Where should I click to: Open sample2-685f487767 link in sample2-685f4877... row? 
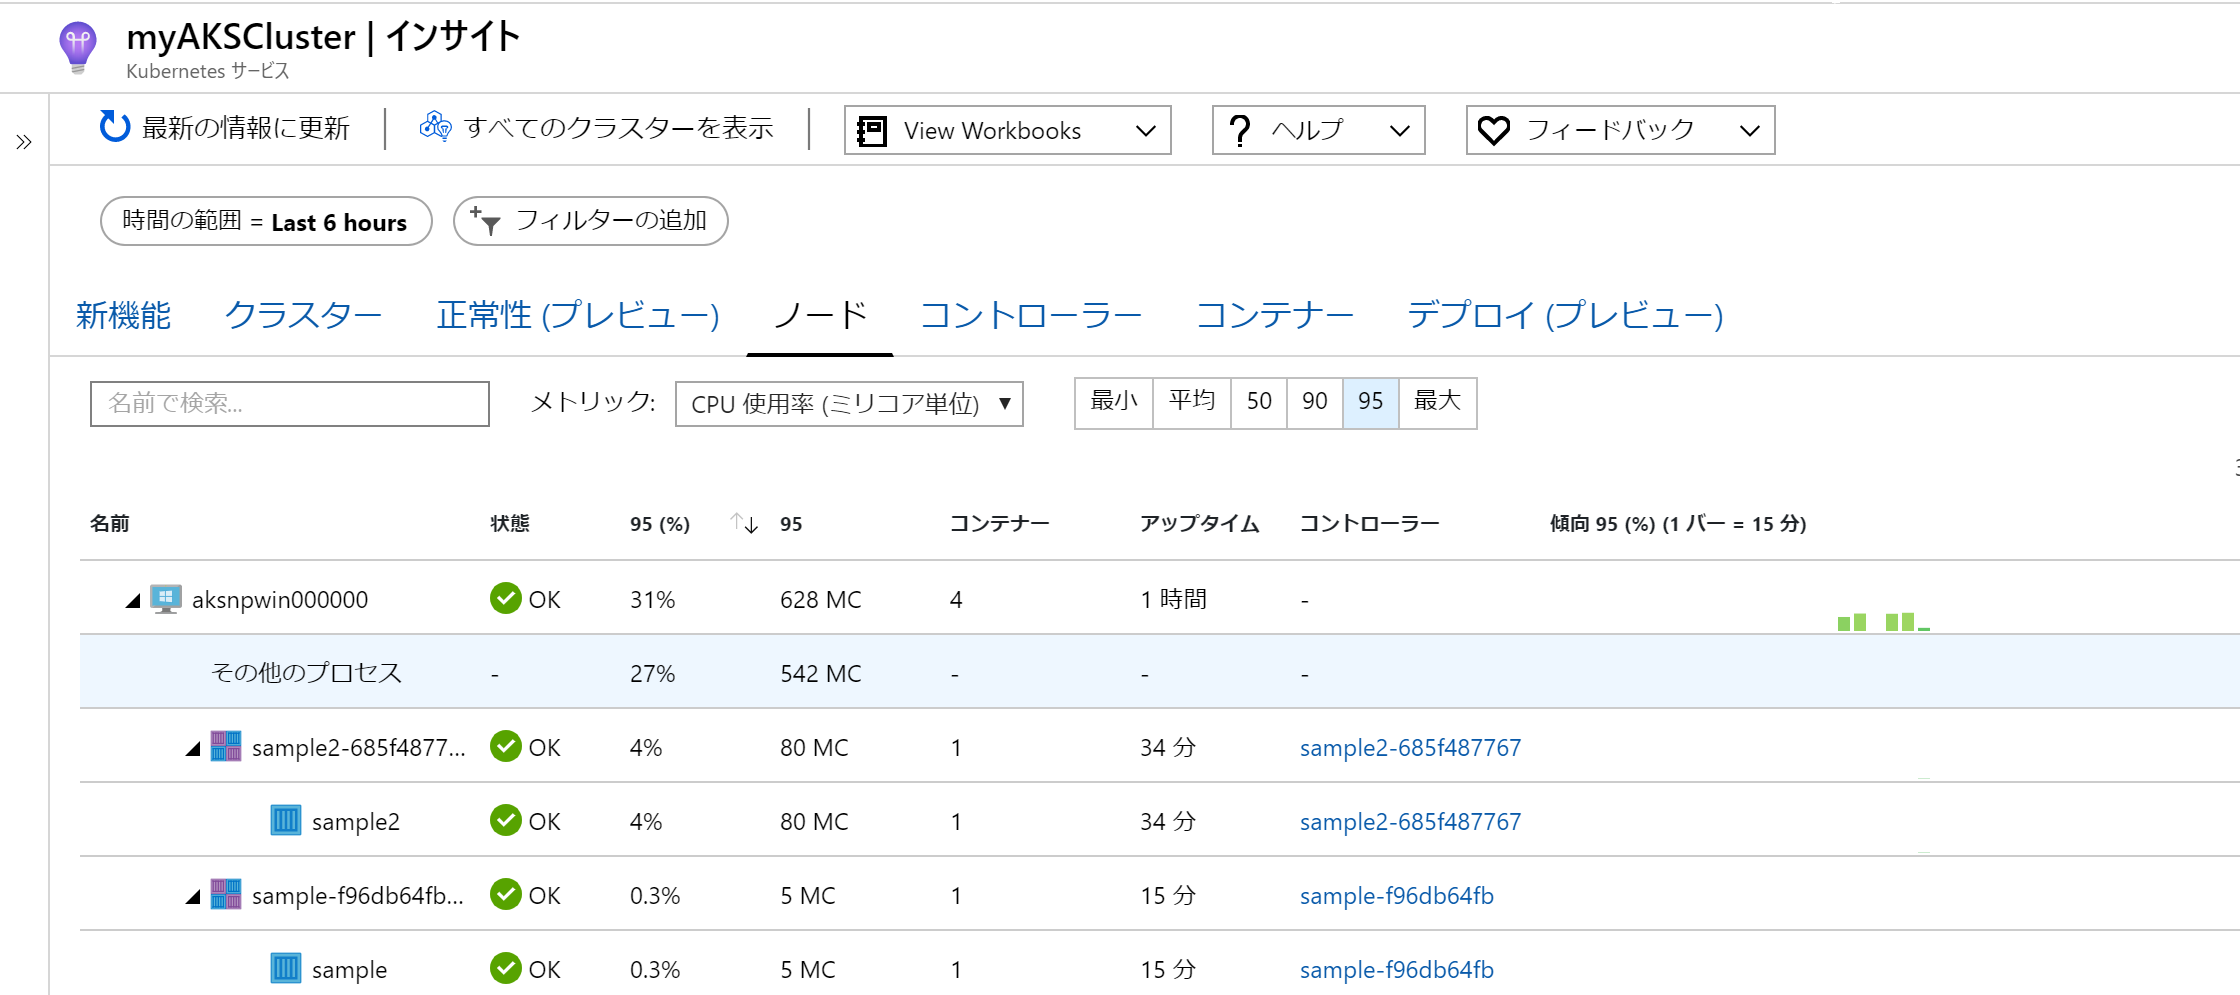(x=1410, y=748)
